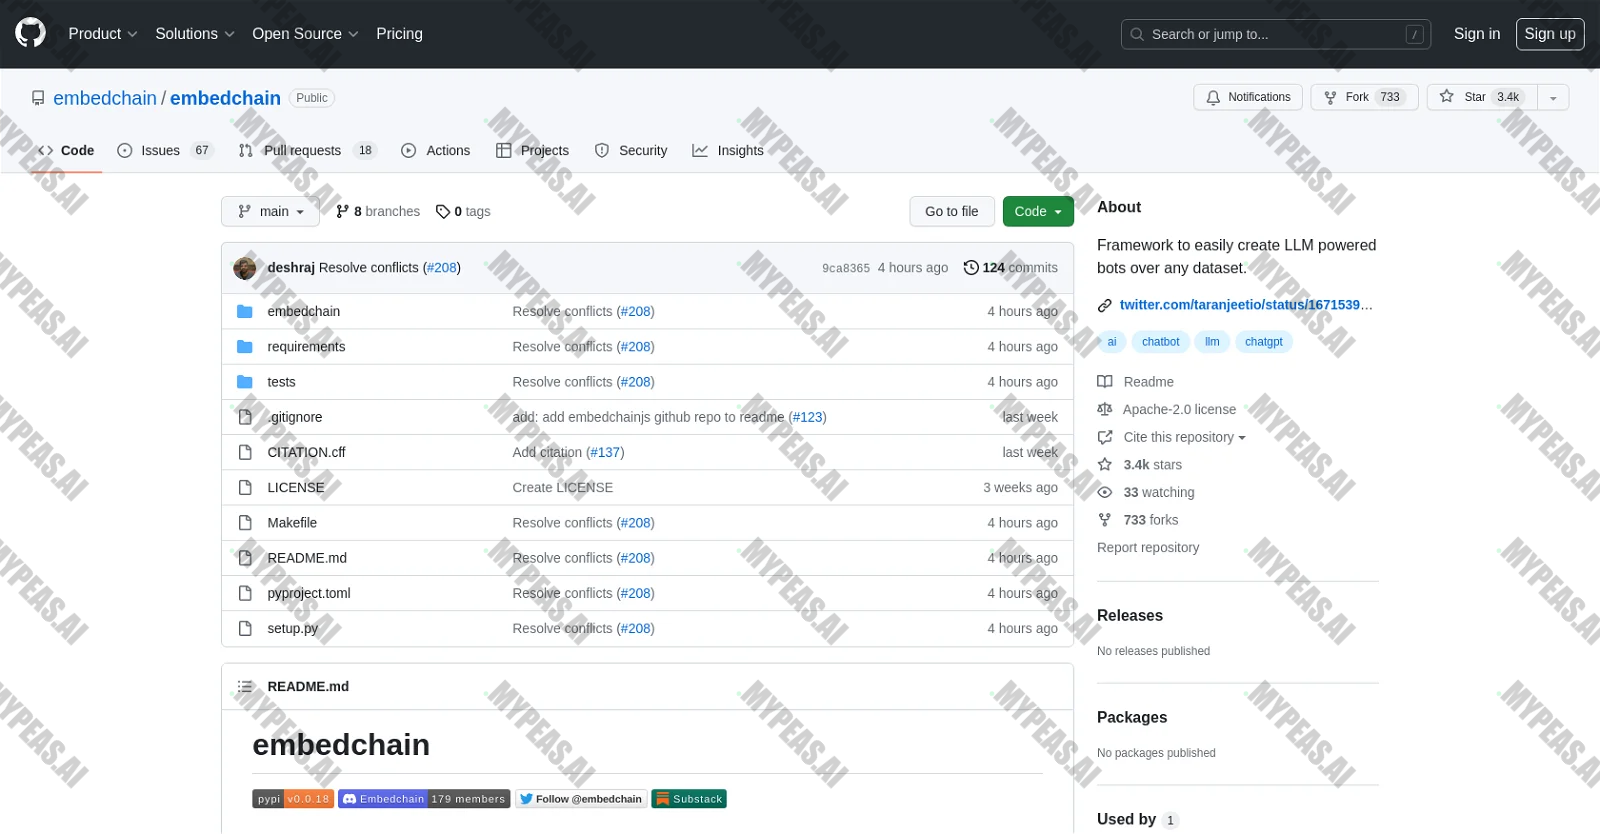Screen dimensions: 1600x834
Task: Open the embedchain folder icon
Action: click(x=245, y=311)
